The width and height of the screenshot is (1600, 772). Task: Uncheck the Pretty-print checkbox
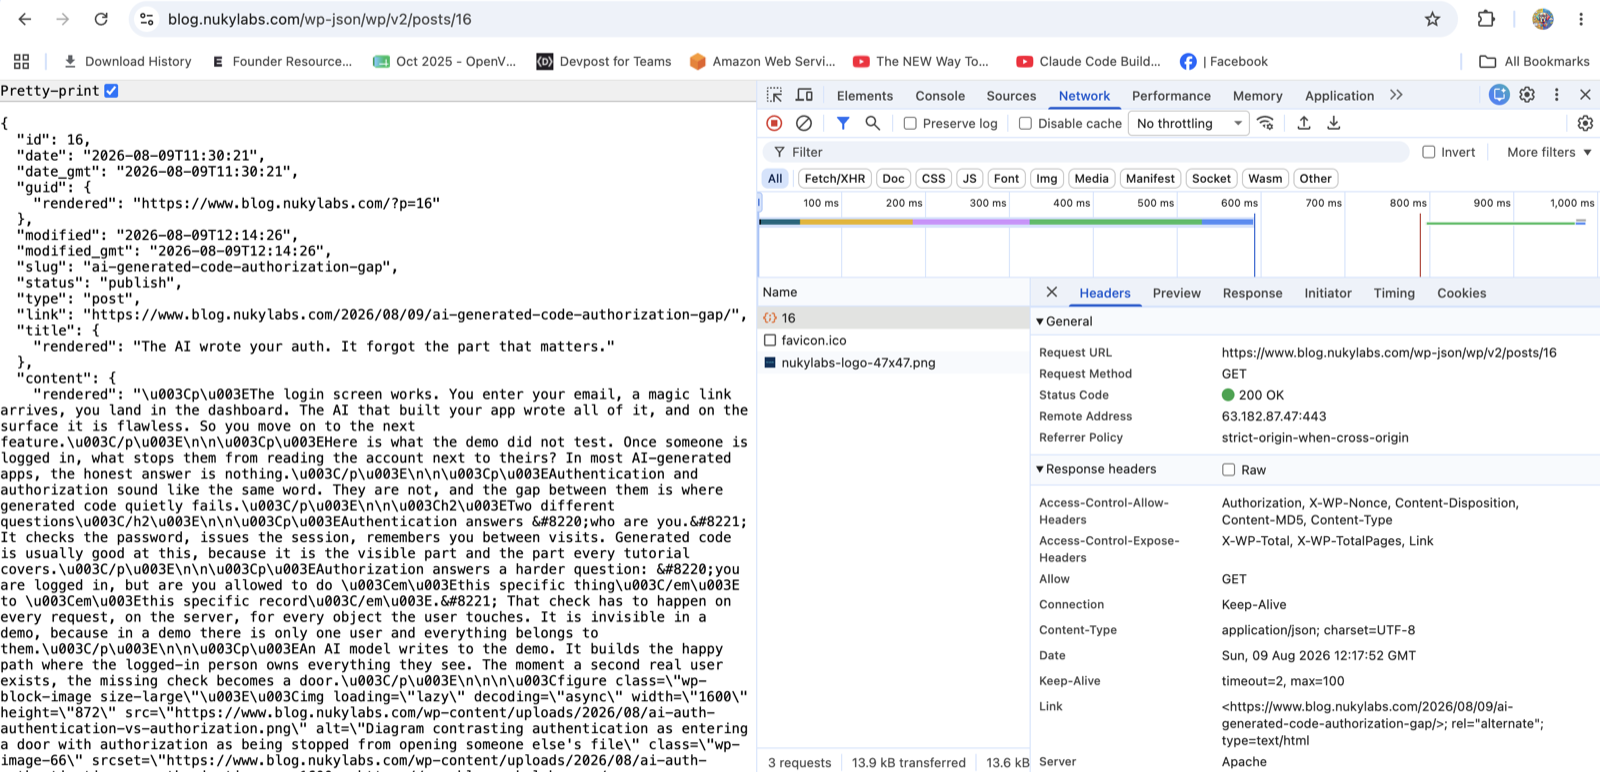pyautogui.click(x=112, y=90)
